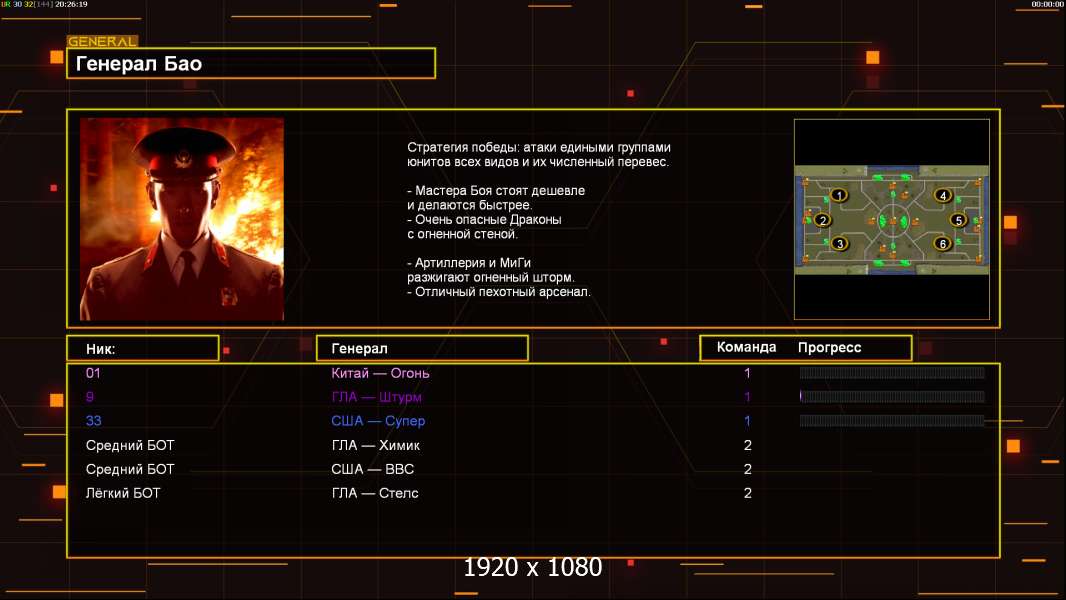Select the ГЛА — Штурм general entry
1066x600 pixels.
point(376,397)
